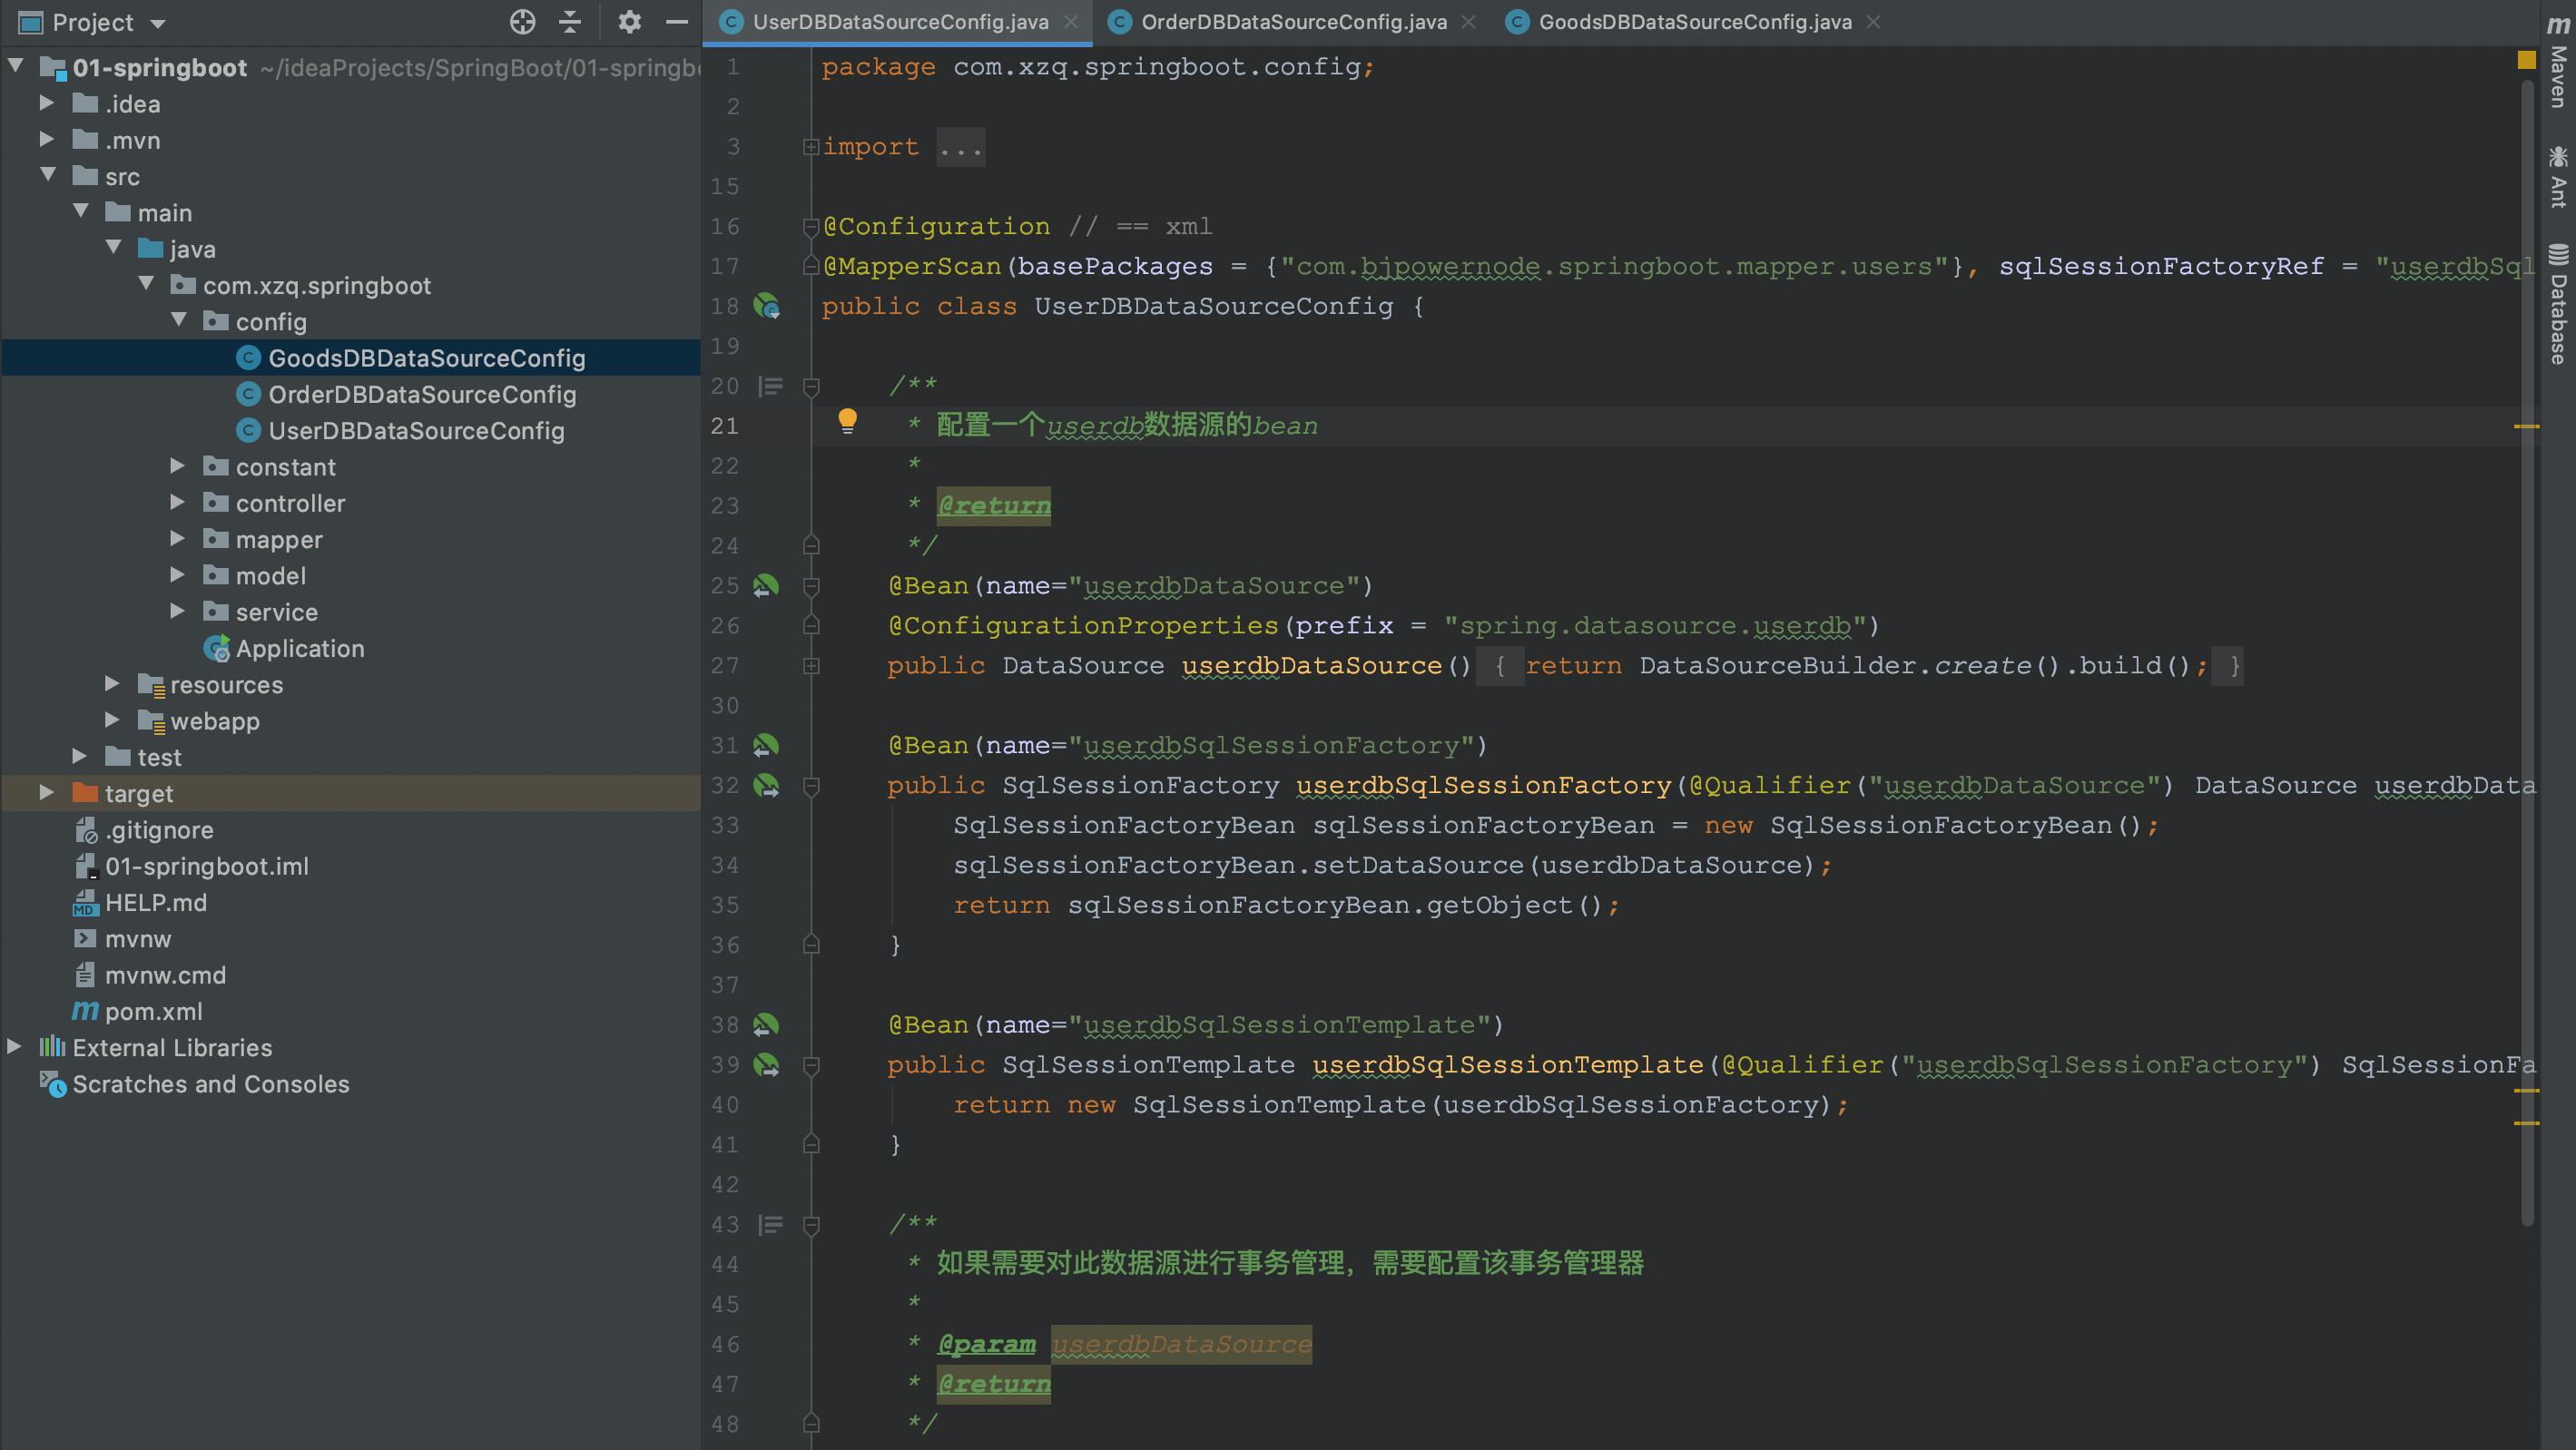Click the yellow inspection status indicator
This screenshot has width=2576, height=1450.
click(x=2526, y=60)
